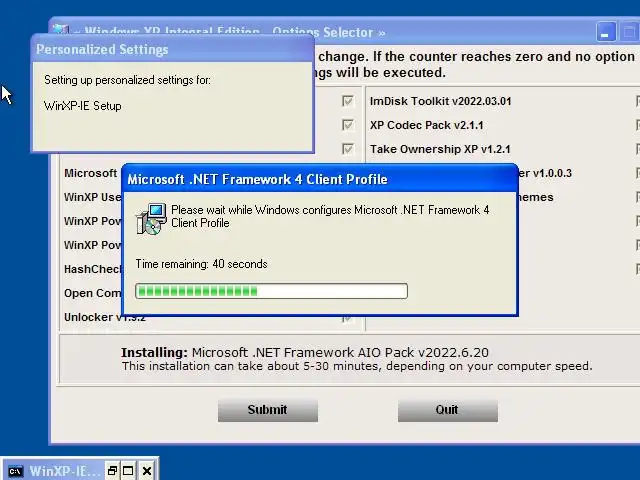Image resolution: width=640 pixels, height=480 pixels.
Task: Select Take Ownership XP v1.2.1 entry
Action: click(440, 149)
